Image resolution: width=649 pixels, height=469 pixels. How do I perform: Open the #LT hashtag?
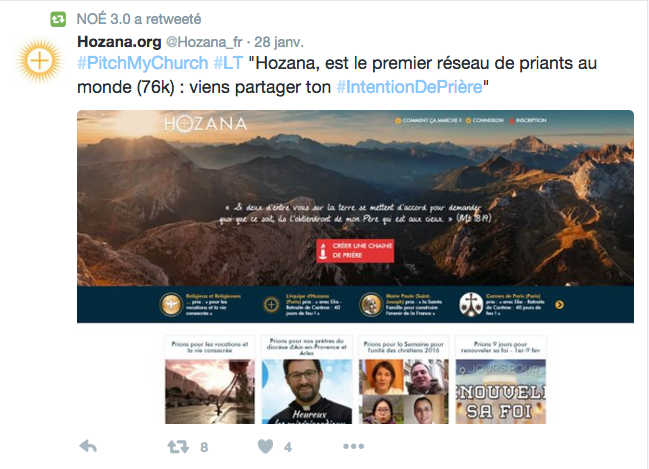(228, 63)
